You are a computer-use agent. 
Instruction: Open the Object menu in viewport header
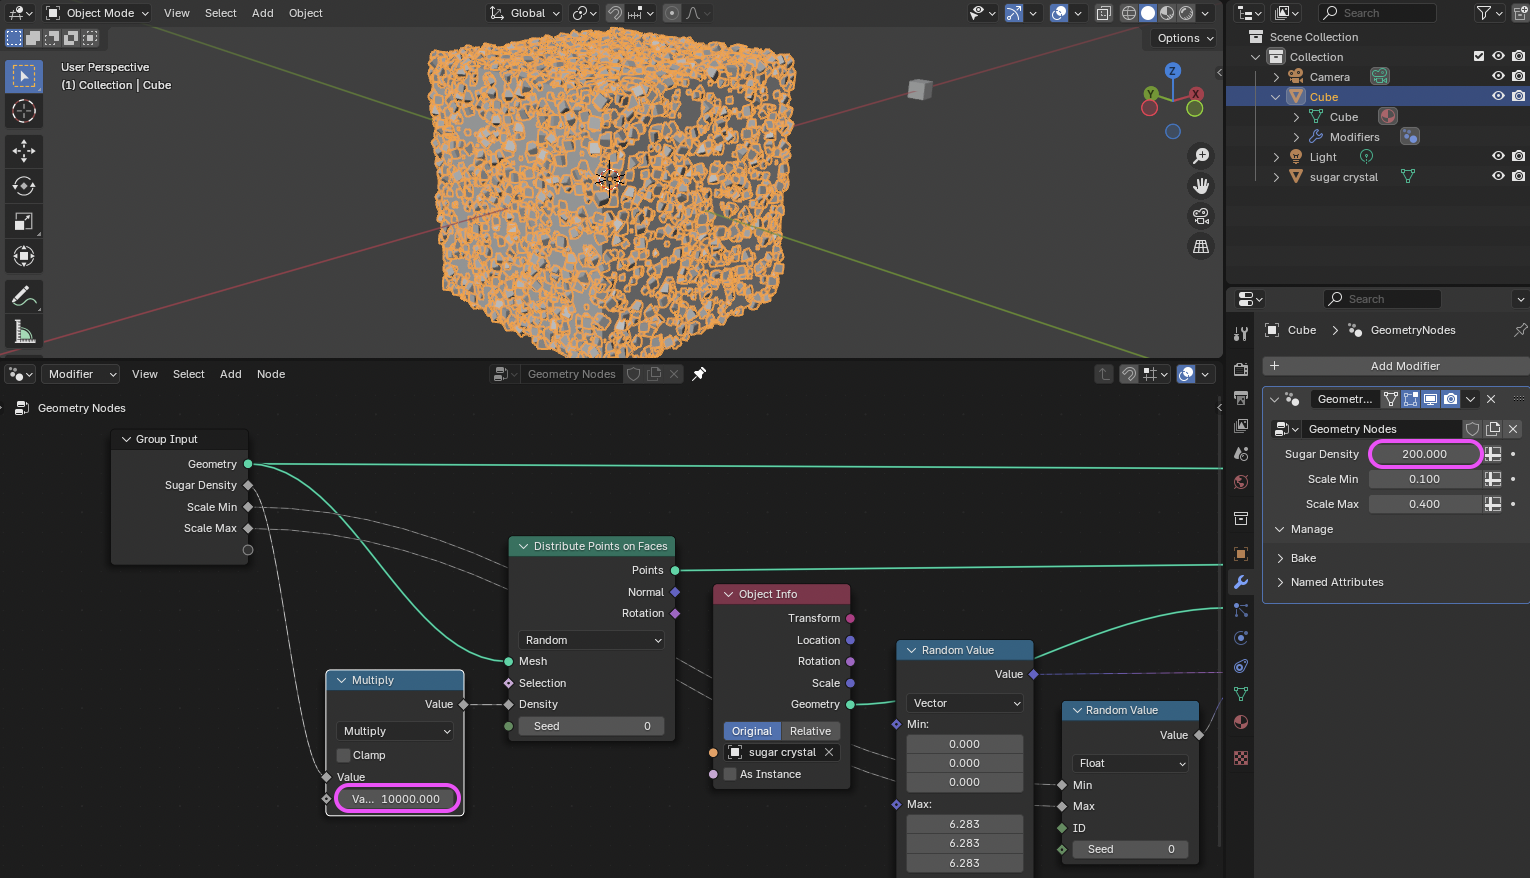tap(305, 13)
